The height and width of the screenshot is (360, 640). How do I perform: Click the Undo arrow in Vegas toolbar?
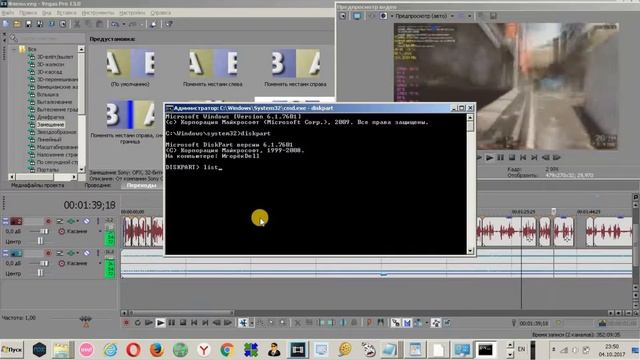(114, 24)
